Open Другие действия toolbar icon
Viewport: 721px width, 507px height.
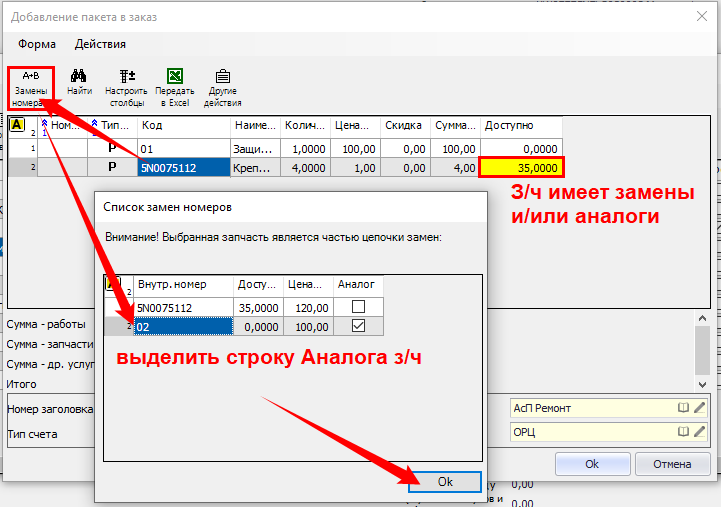[x=222, y=87]
